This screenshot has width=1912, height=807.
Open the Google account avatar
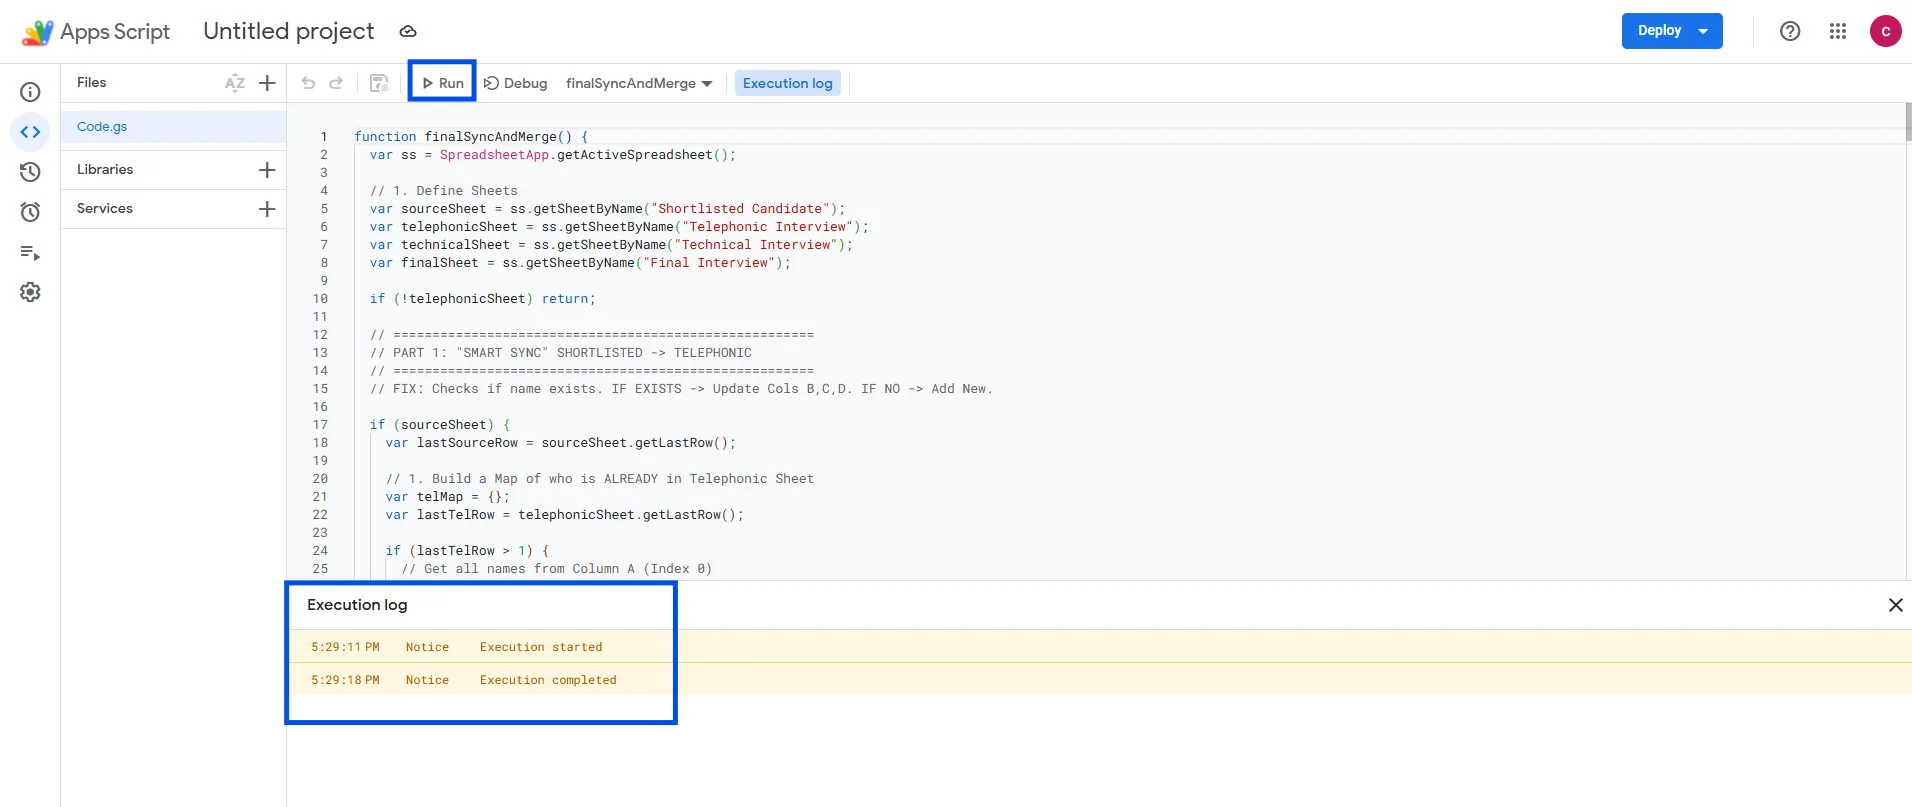pos(1886,31)
